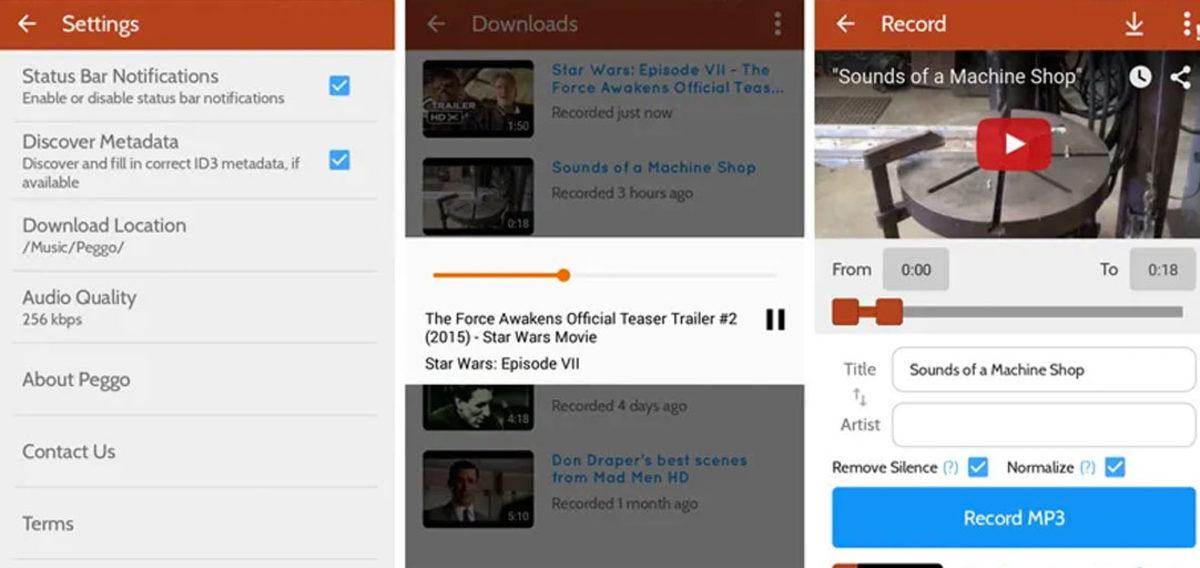Open the Star Wars Episode VII trailer thumbnail

(478, 98)
